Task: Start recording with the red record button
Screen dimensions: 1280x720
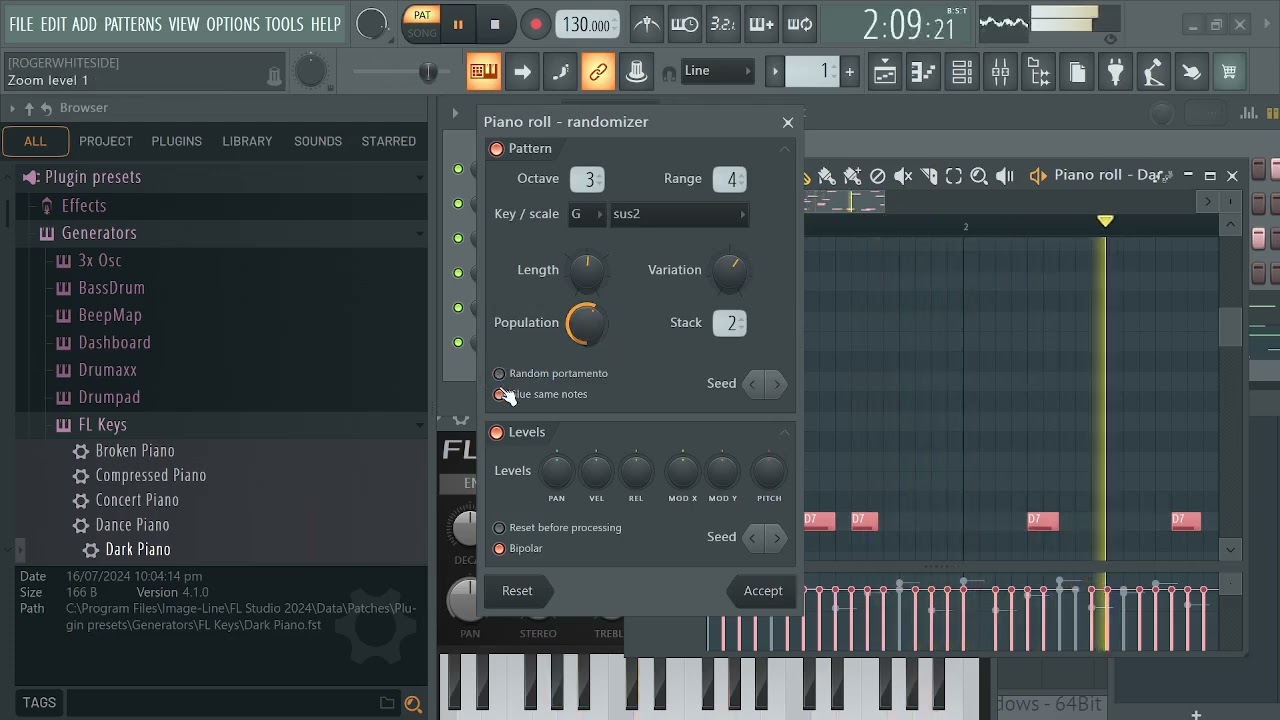Action: pos(536,25)
